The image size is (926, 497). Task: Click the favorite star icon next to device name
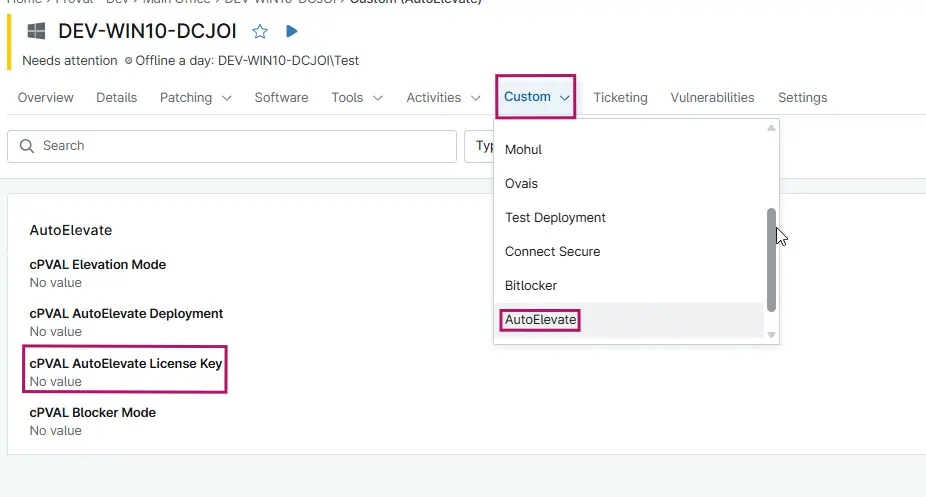(x=260, y=32)
